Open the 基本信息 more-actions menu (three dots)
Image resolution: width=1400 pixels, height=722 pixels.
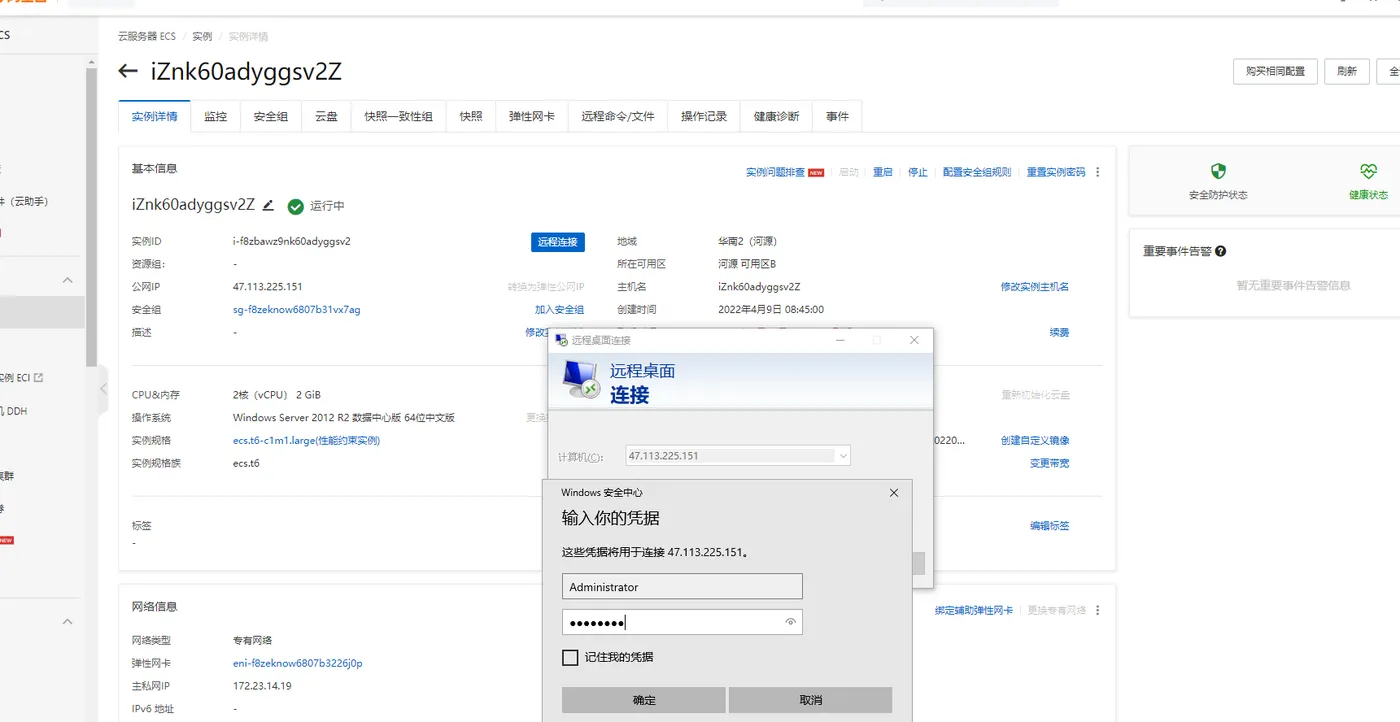click(1097, 172)
